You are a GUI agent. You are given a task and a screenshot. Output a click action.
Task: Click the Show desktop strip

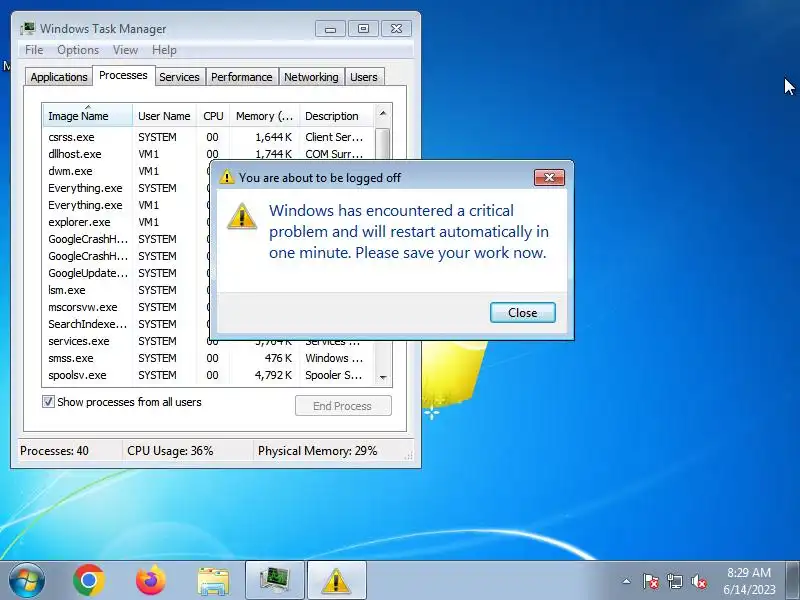coord(793,581)
